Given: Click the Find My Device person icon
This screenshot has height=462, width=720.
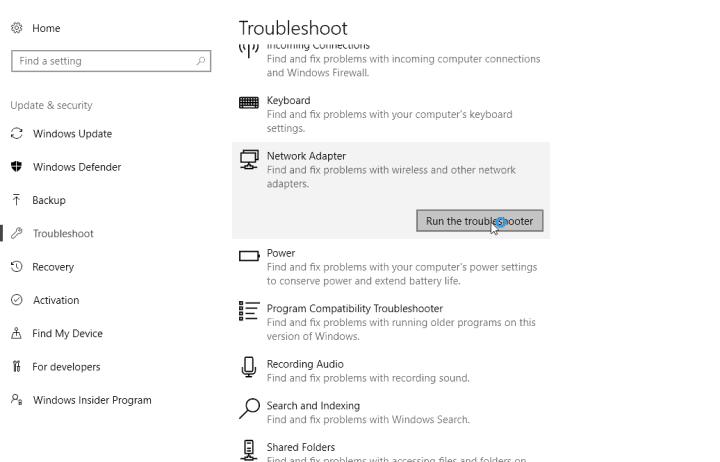Looking at the screenshot, I should [x=16, y=334].
